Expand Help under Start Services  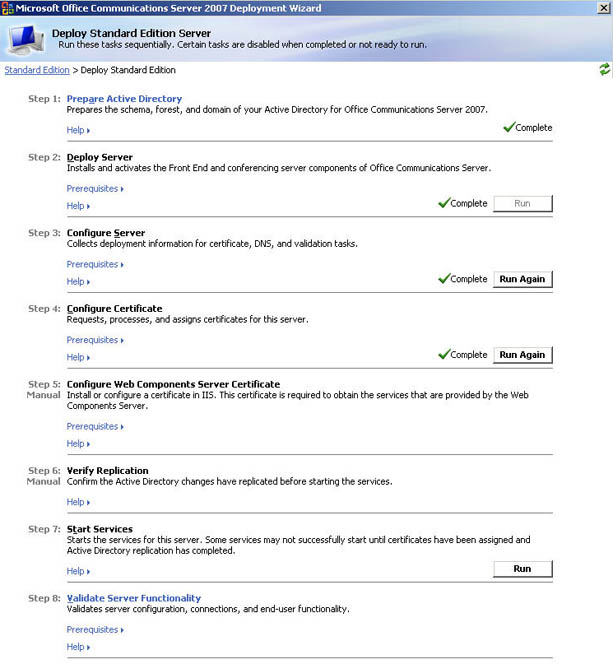click(77, 572)
